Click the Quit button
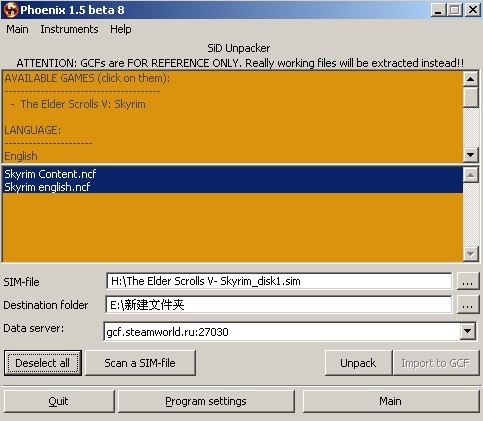This screenshot has width=483, height=421. coord(58,401)
